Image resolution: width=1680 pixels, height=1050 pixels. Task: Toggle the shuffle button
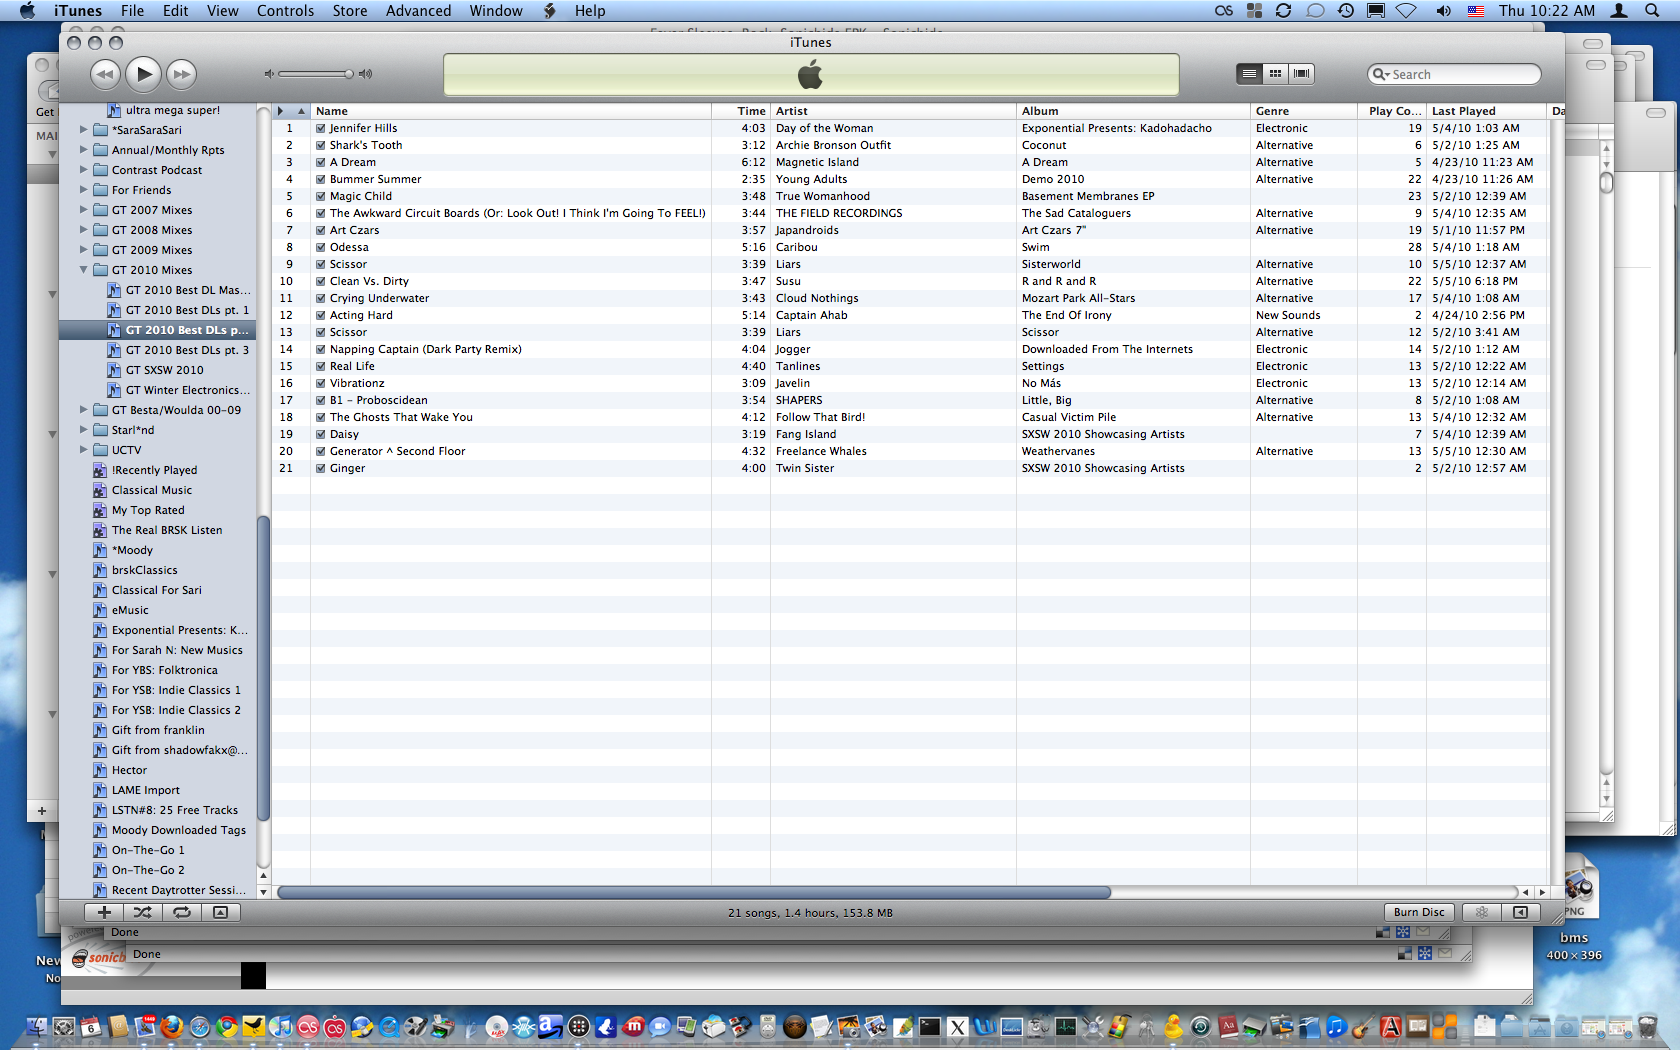pyautogui.click(x=143, y=912)
